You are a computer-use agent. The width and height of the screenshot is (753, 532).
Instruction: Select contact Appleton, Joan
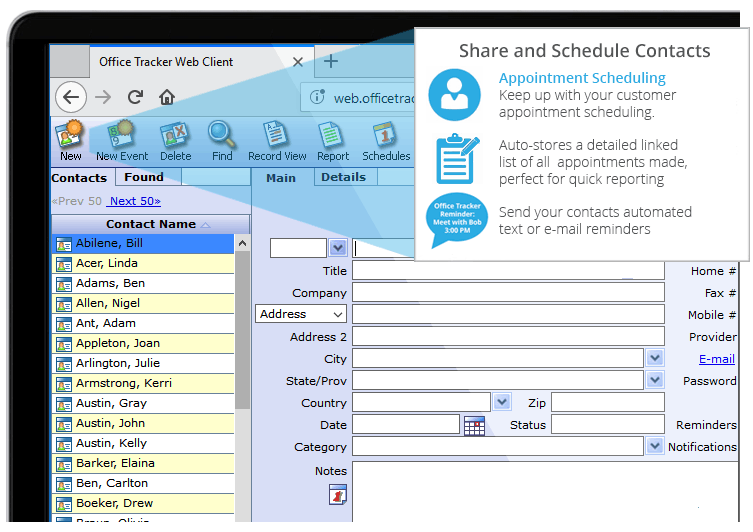coord(143,343)
